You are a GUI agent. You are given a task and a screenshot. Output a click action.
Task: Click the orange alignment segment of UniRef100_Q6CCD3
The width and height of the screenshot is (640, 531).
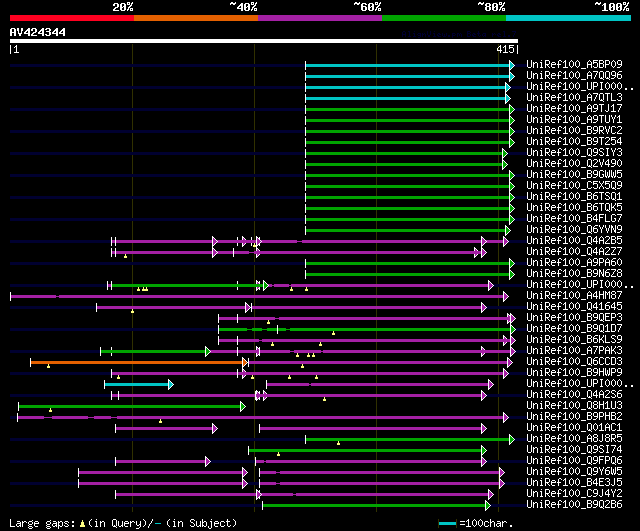pos(137,362)
